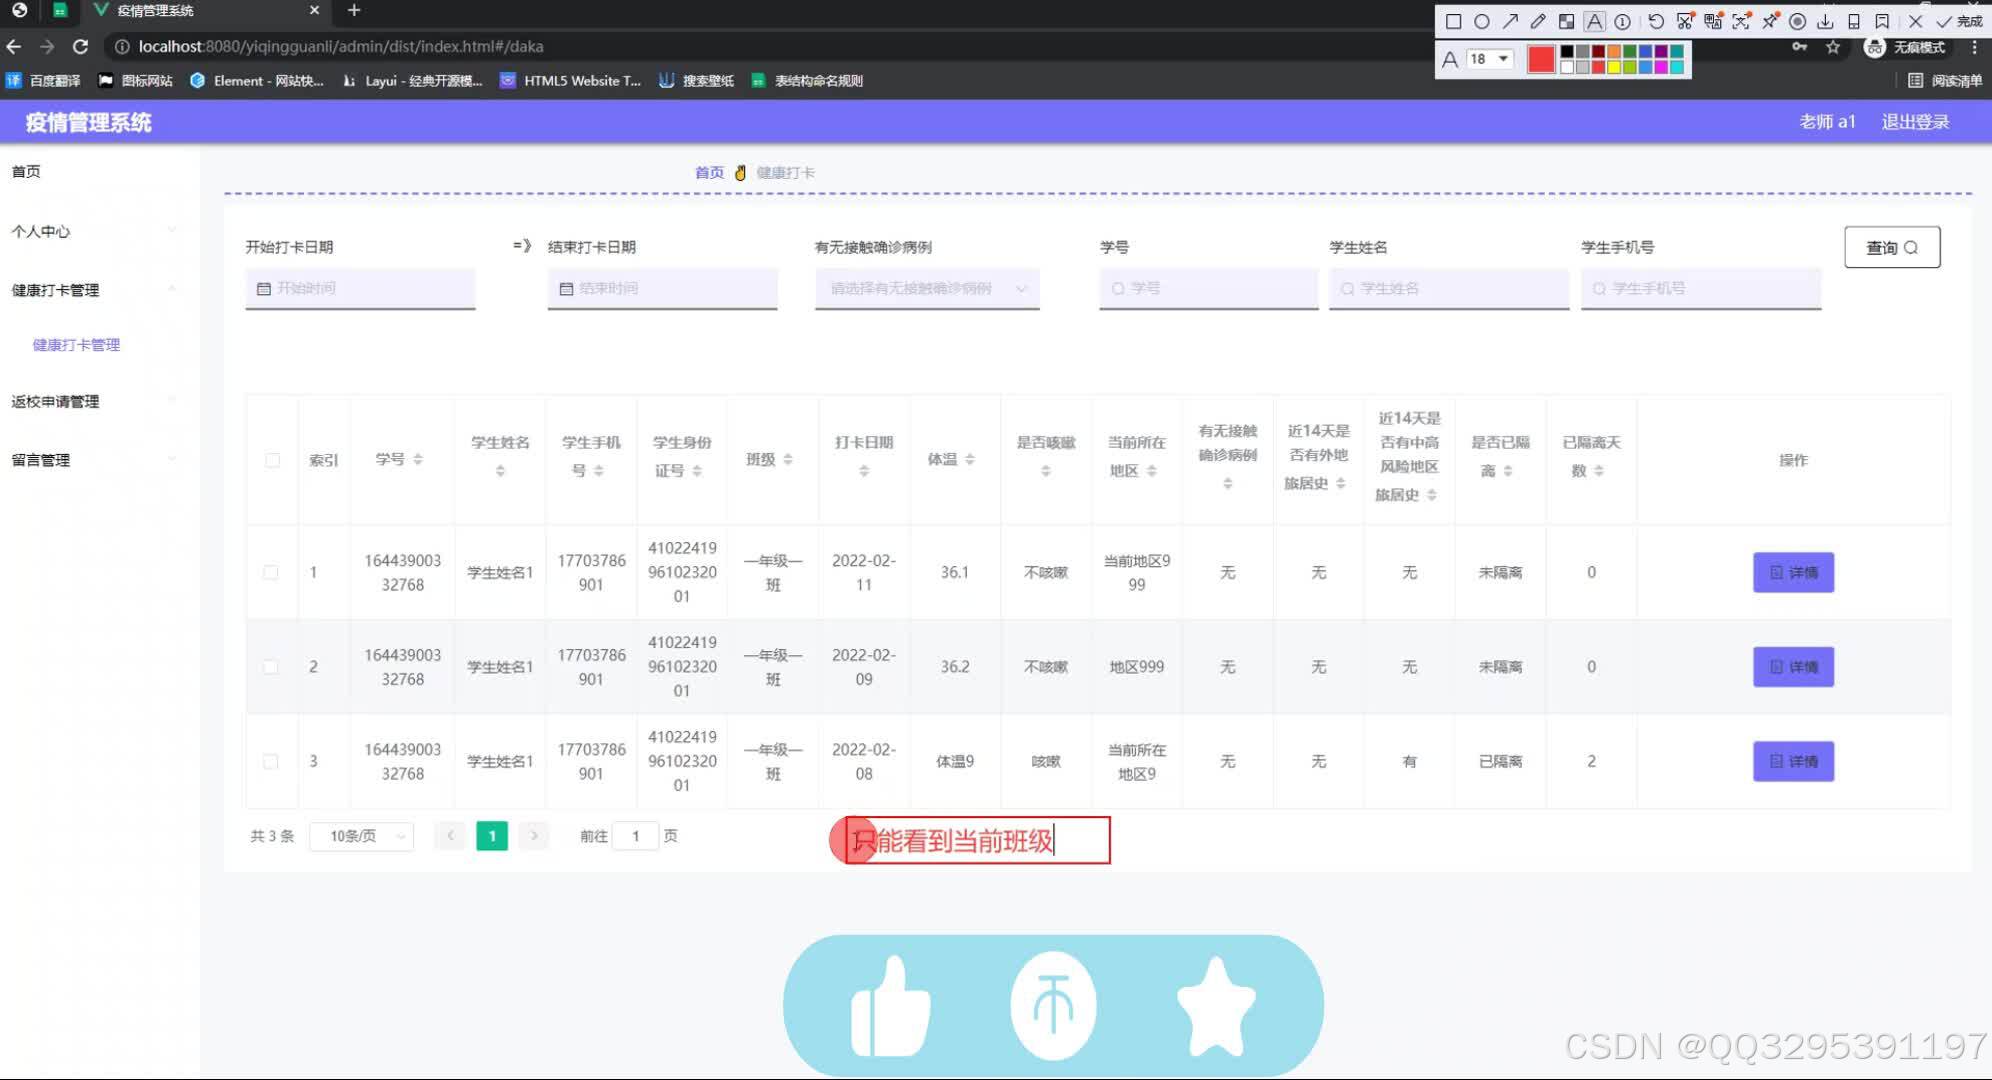Click the bookmark collect icon in toolbar
The height and width of the screenshot is (1080, 1992).
point(1882,21)
